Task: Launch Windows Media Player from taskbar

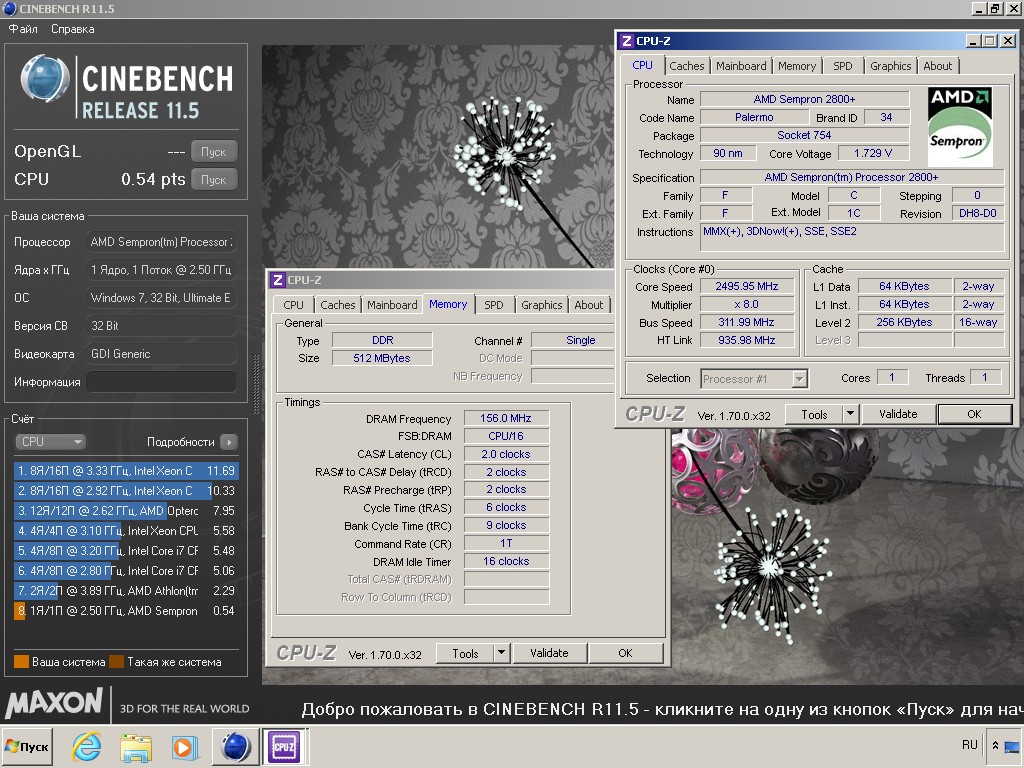Action: click(185, 747)
